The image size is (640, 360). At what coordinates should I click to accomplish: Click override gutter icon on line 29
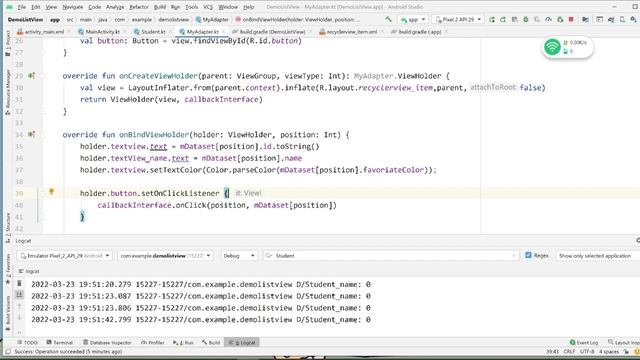click(31, 76)
